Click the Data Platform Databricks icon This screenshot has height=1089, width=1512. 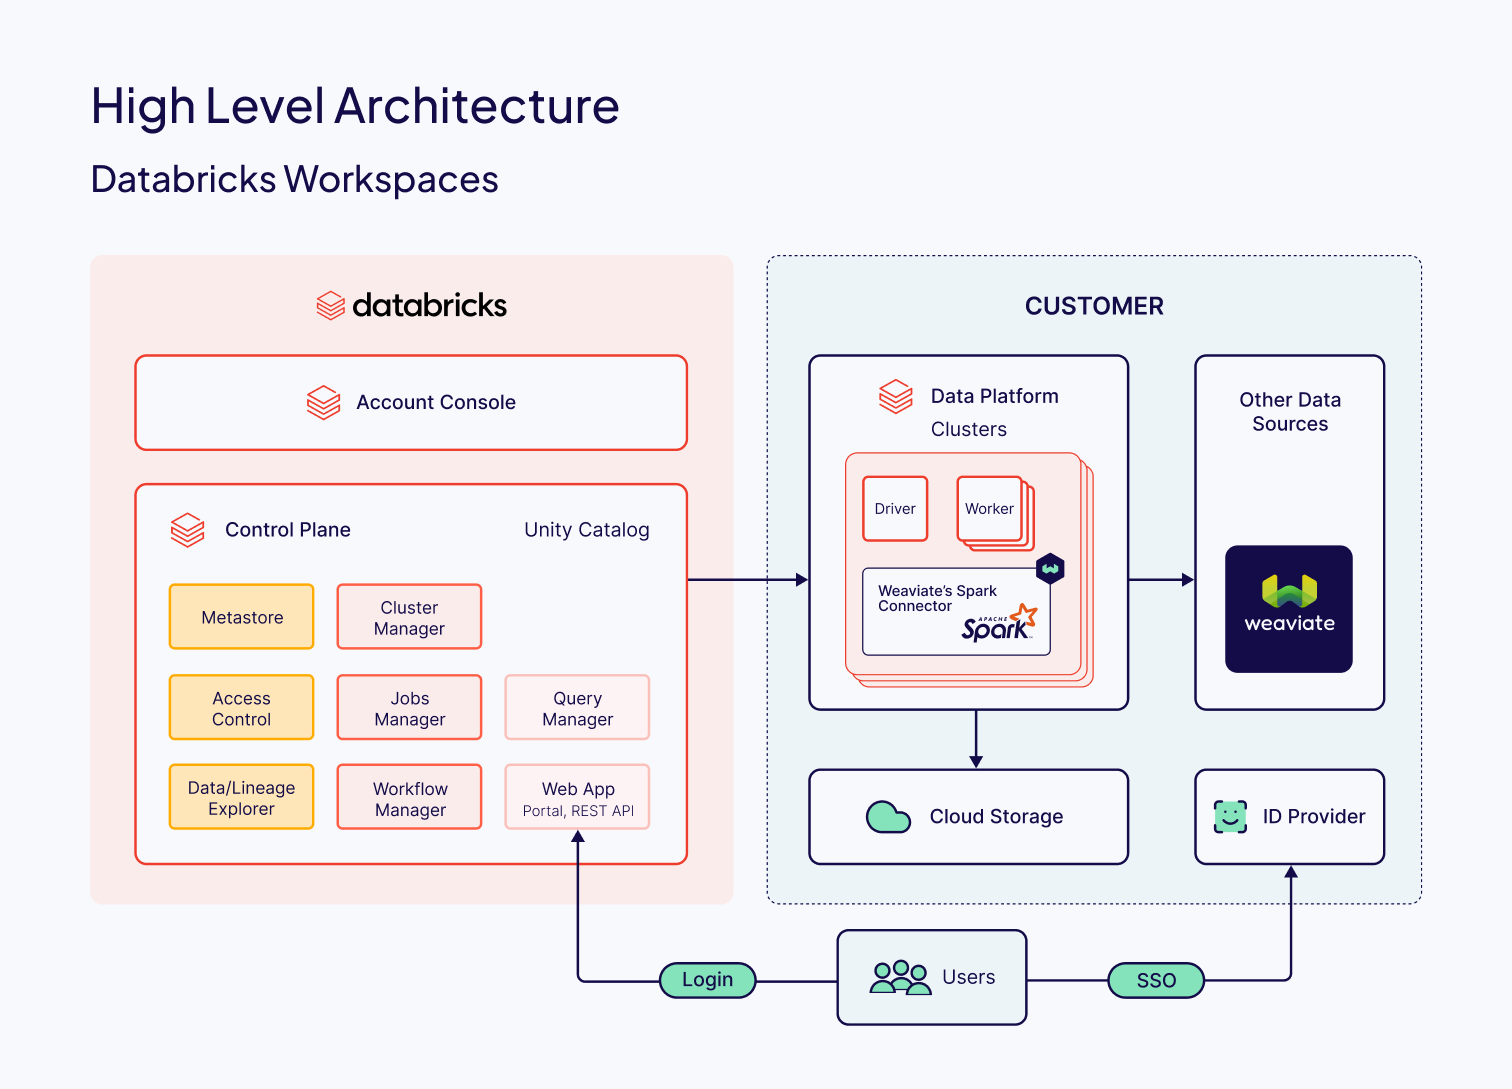coord(896,396)
